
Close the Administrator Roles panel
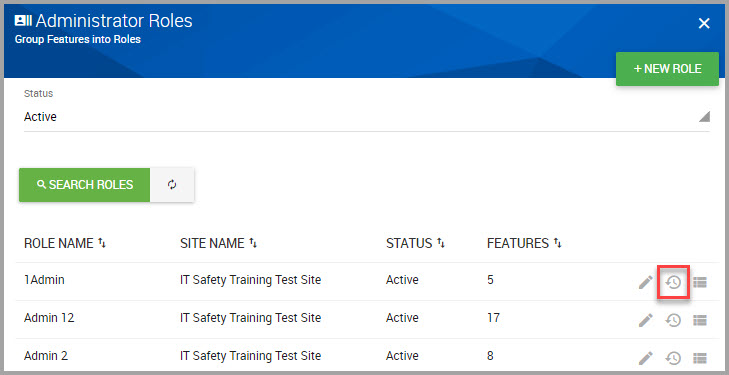704,23
